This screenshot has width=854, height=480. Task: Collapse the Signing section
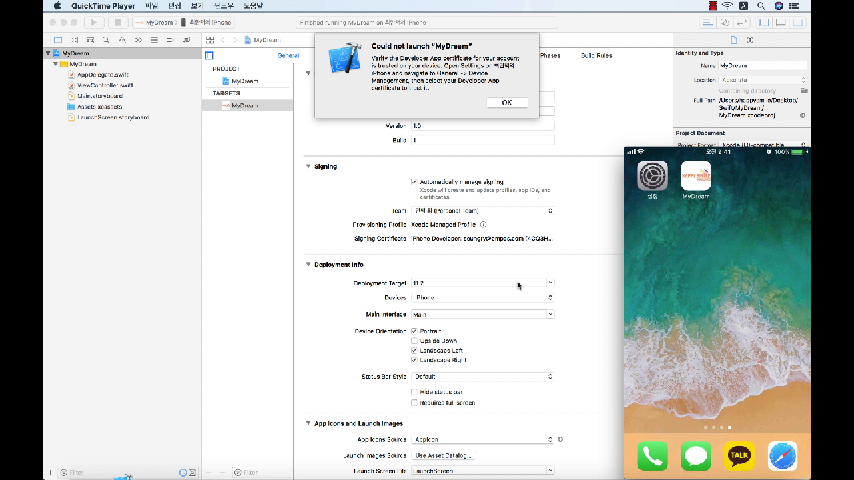[x=308, y=166]
